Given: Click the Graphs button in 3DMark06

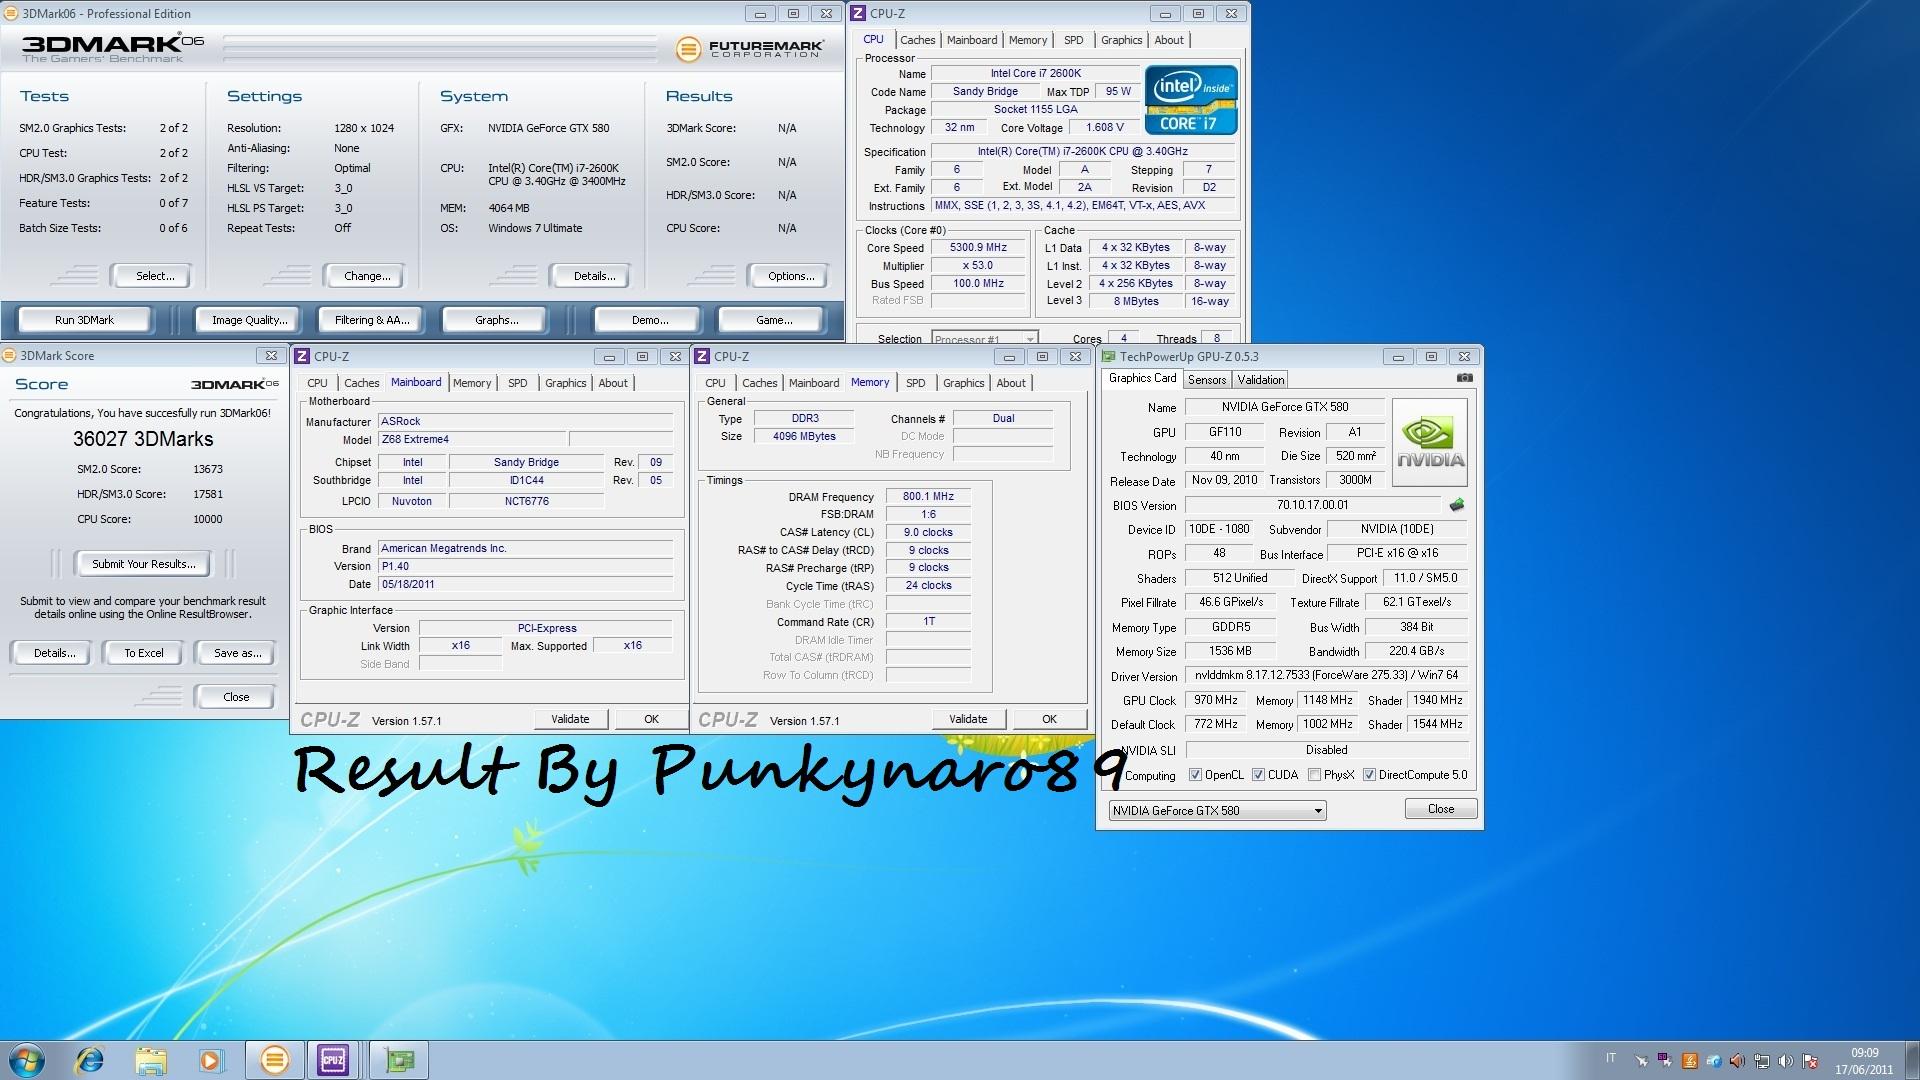Looking at the screenshot, I should pyautogui.click(x=497, y=320).
